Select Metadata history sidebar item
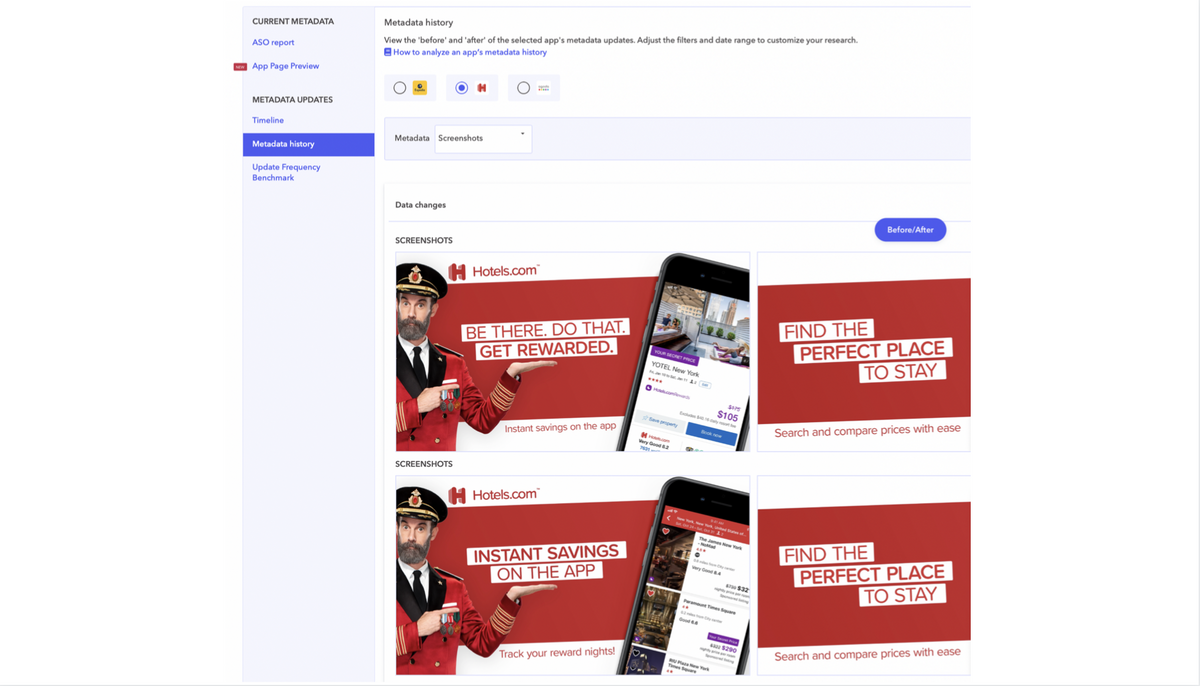The height and width of the screenshot is (686, 1200). click(x=309, y=144)
